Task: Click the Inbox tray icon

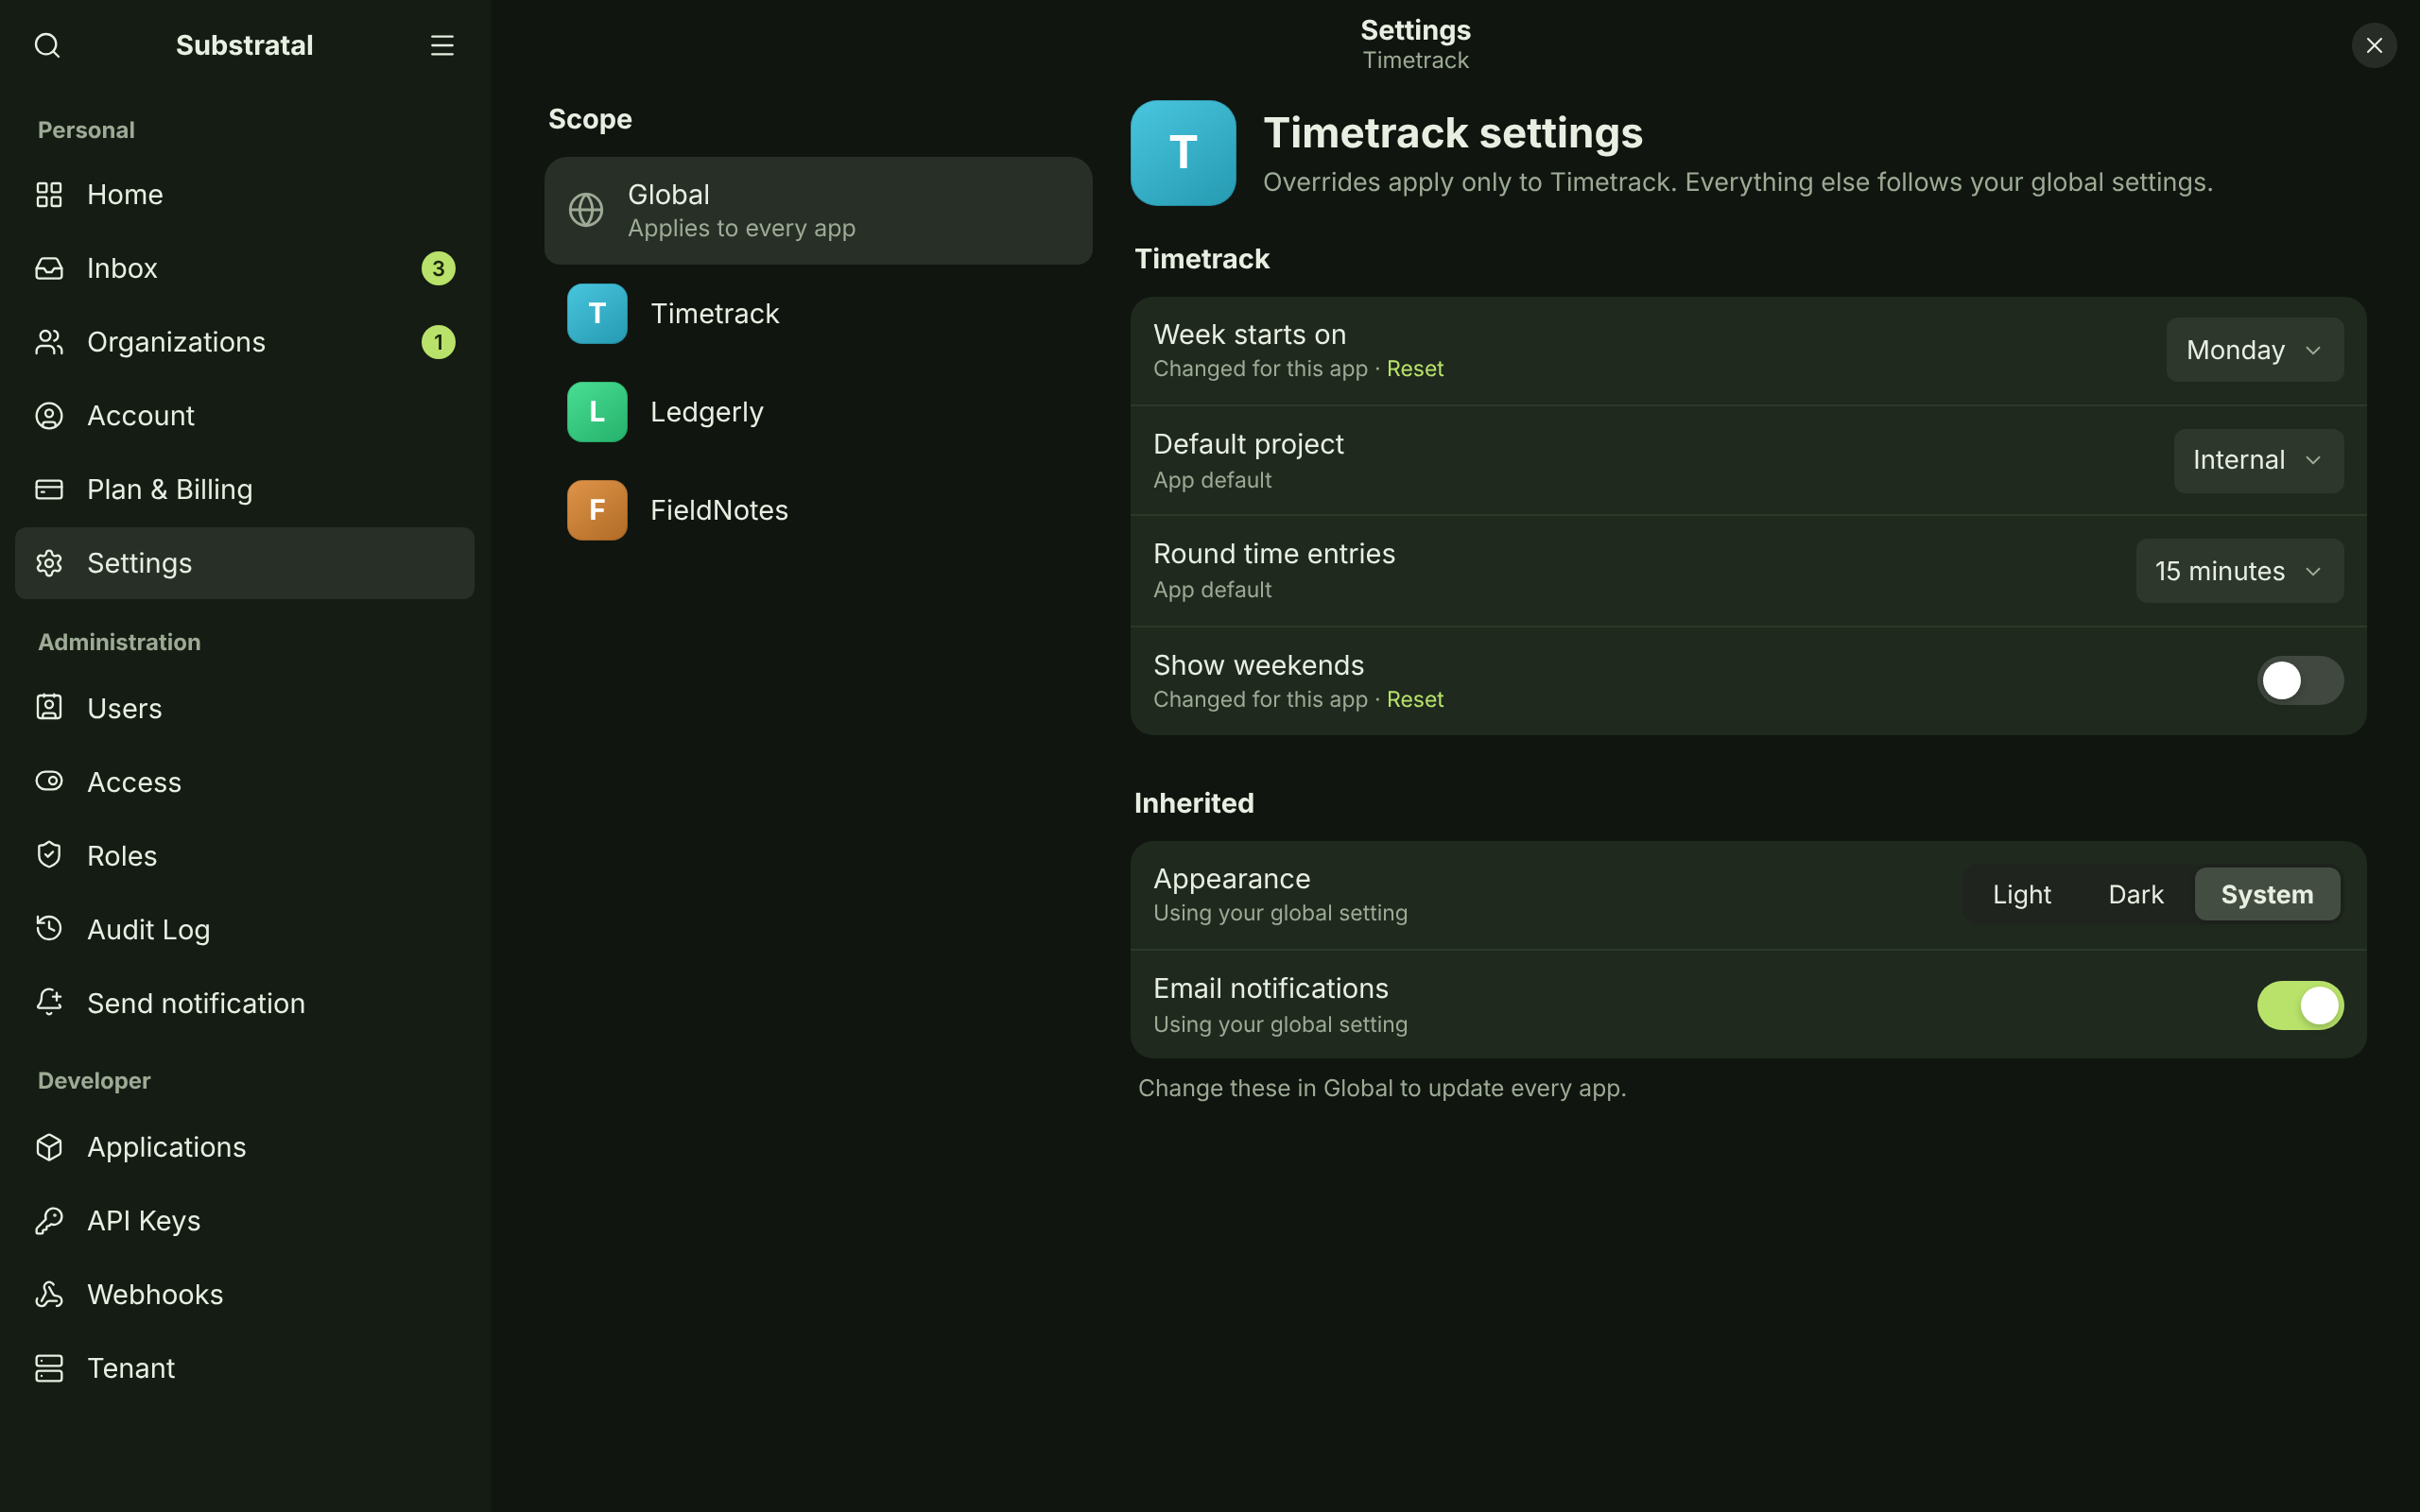Action: [49, 268]
